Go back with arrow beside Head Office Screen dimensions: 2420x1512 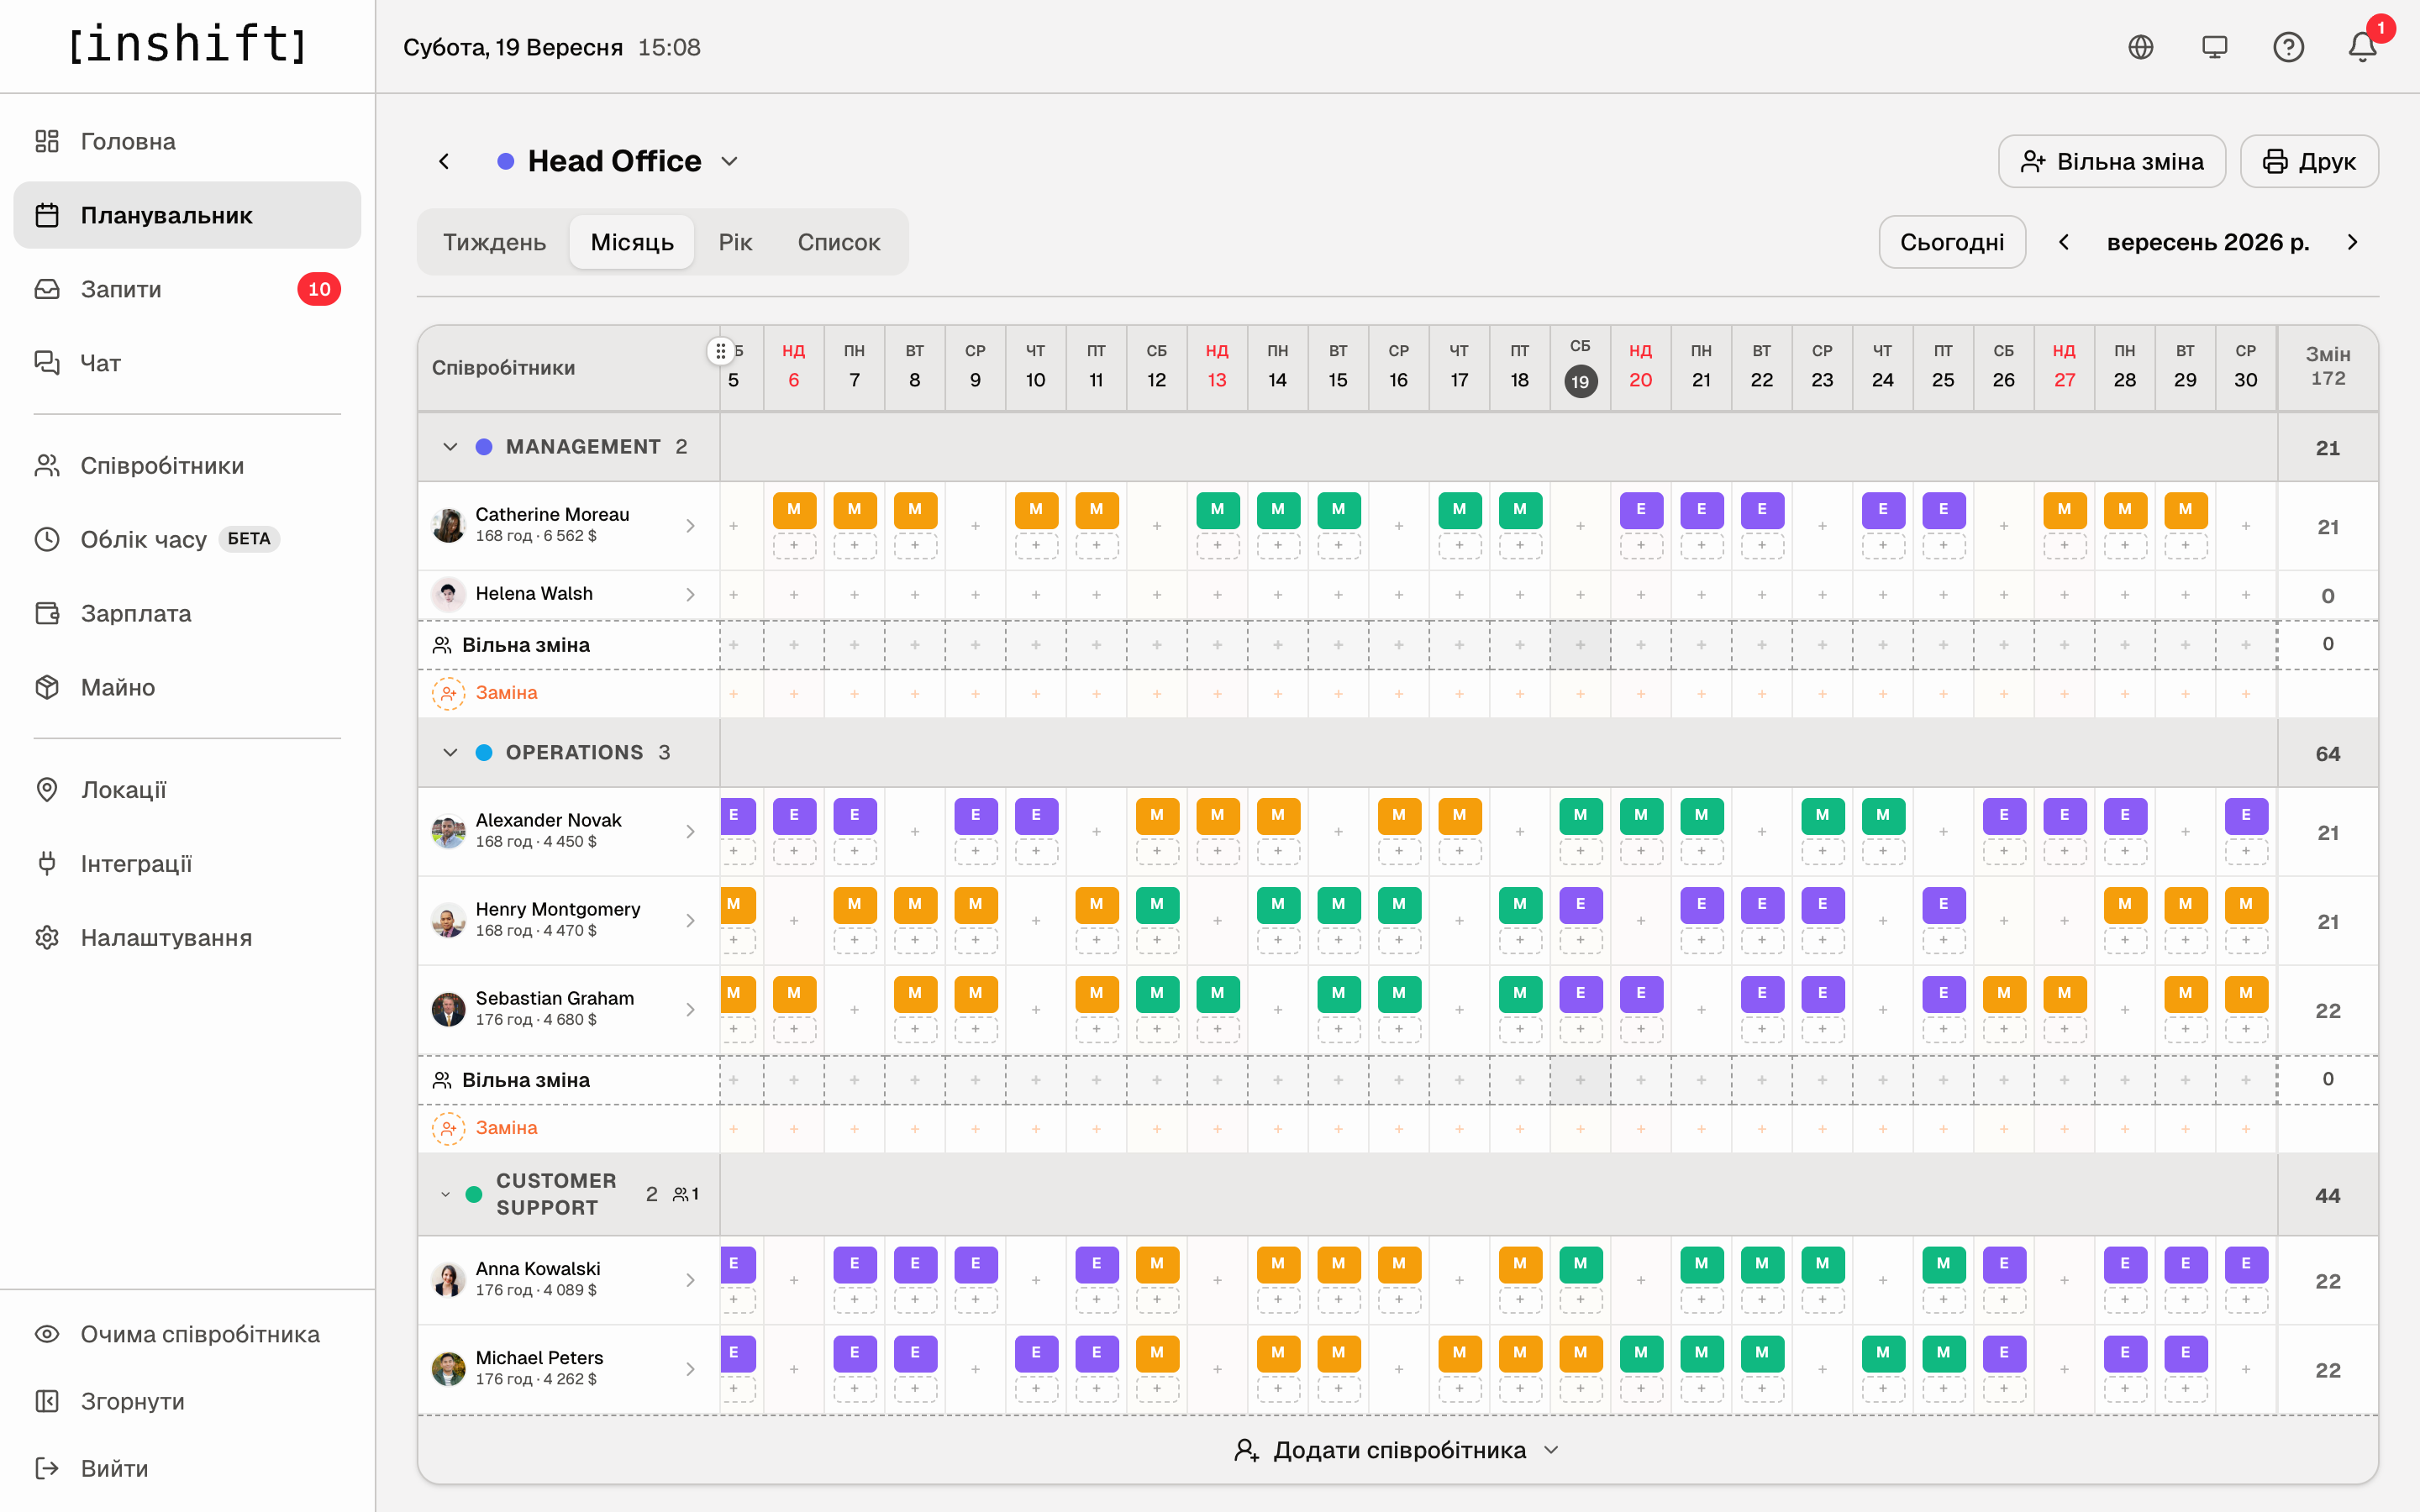[x=444, y=161]
